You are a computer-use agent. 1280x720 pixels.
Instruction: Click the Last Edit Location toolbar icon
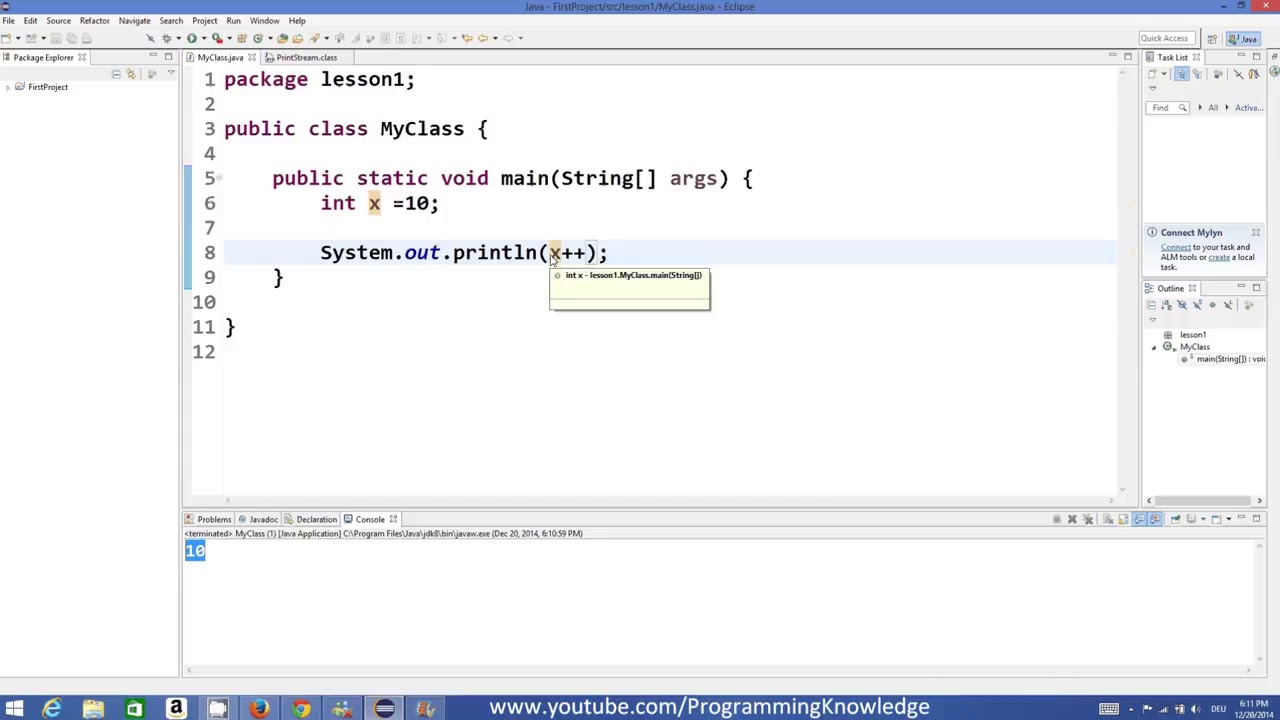pyautogui.click(x=467, y=38)
